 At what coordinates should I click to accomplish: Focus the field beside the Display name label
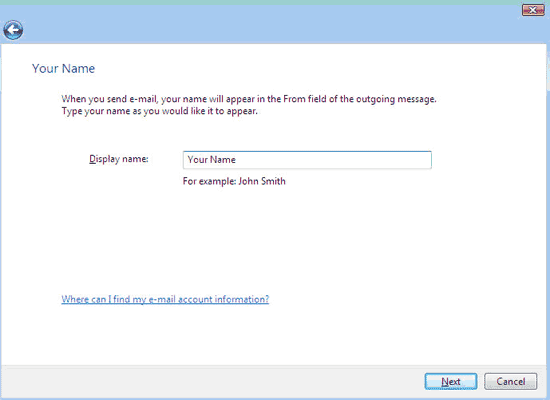pos(307,160)
